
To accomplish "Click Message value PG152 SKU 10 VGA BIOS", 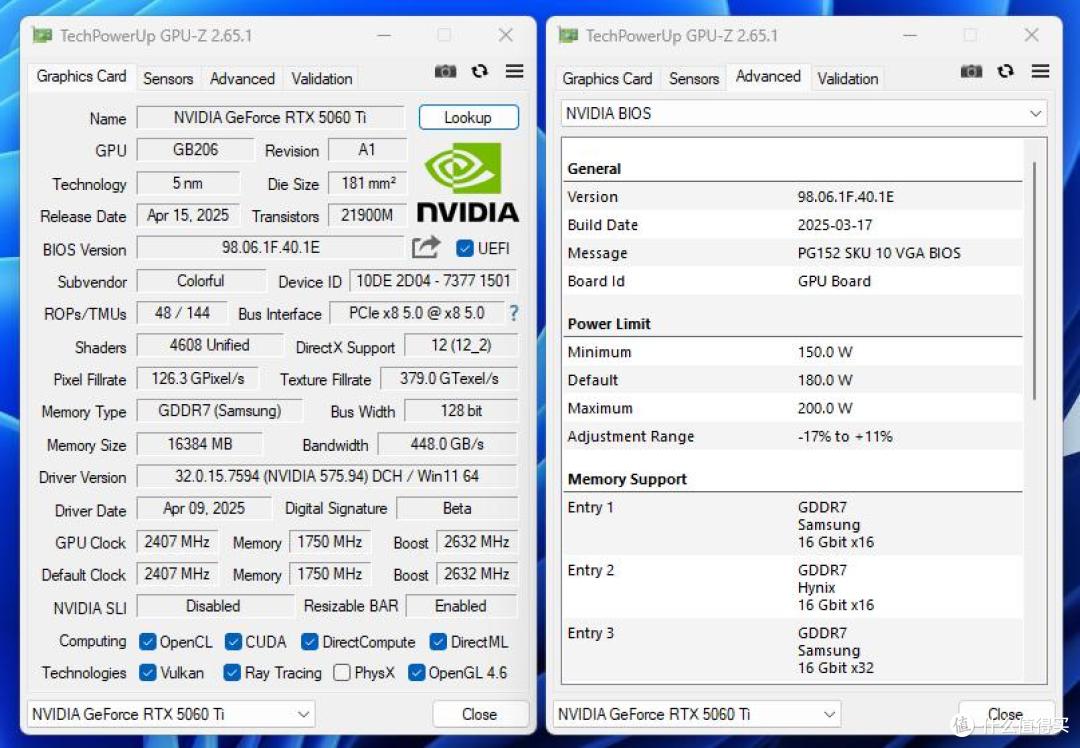I will [879, 253].
